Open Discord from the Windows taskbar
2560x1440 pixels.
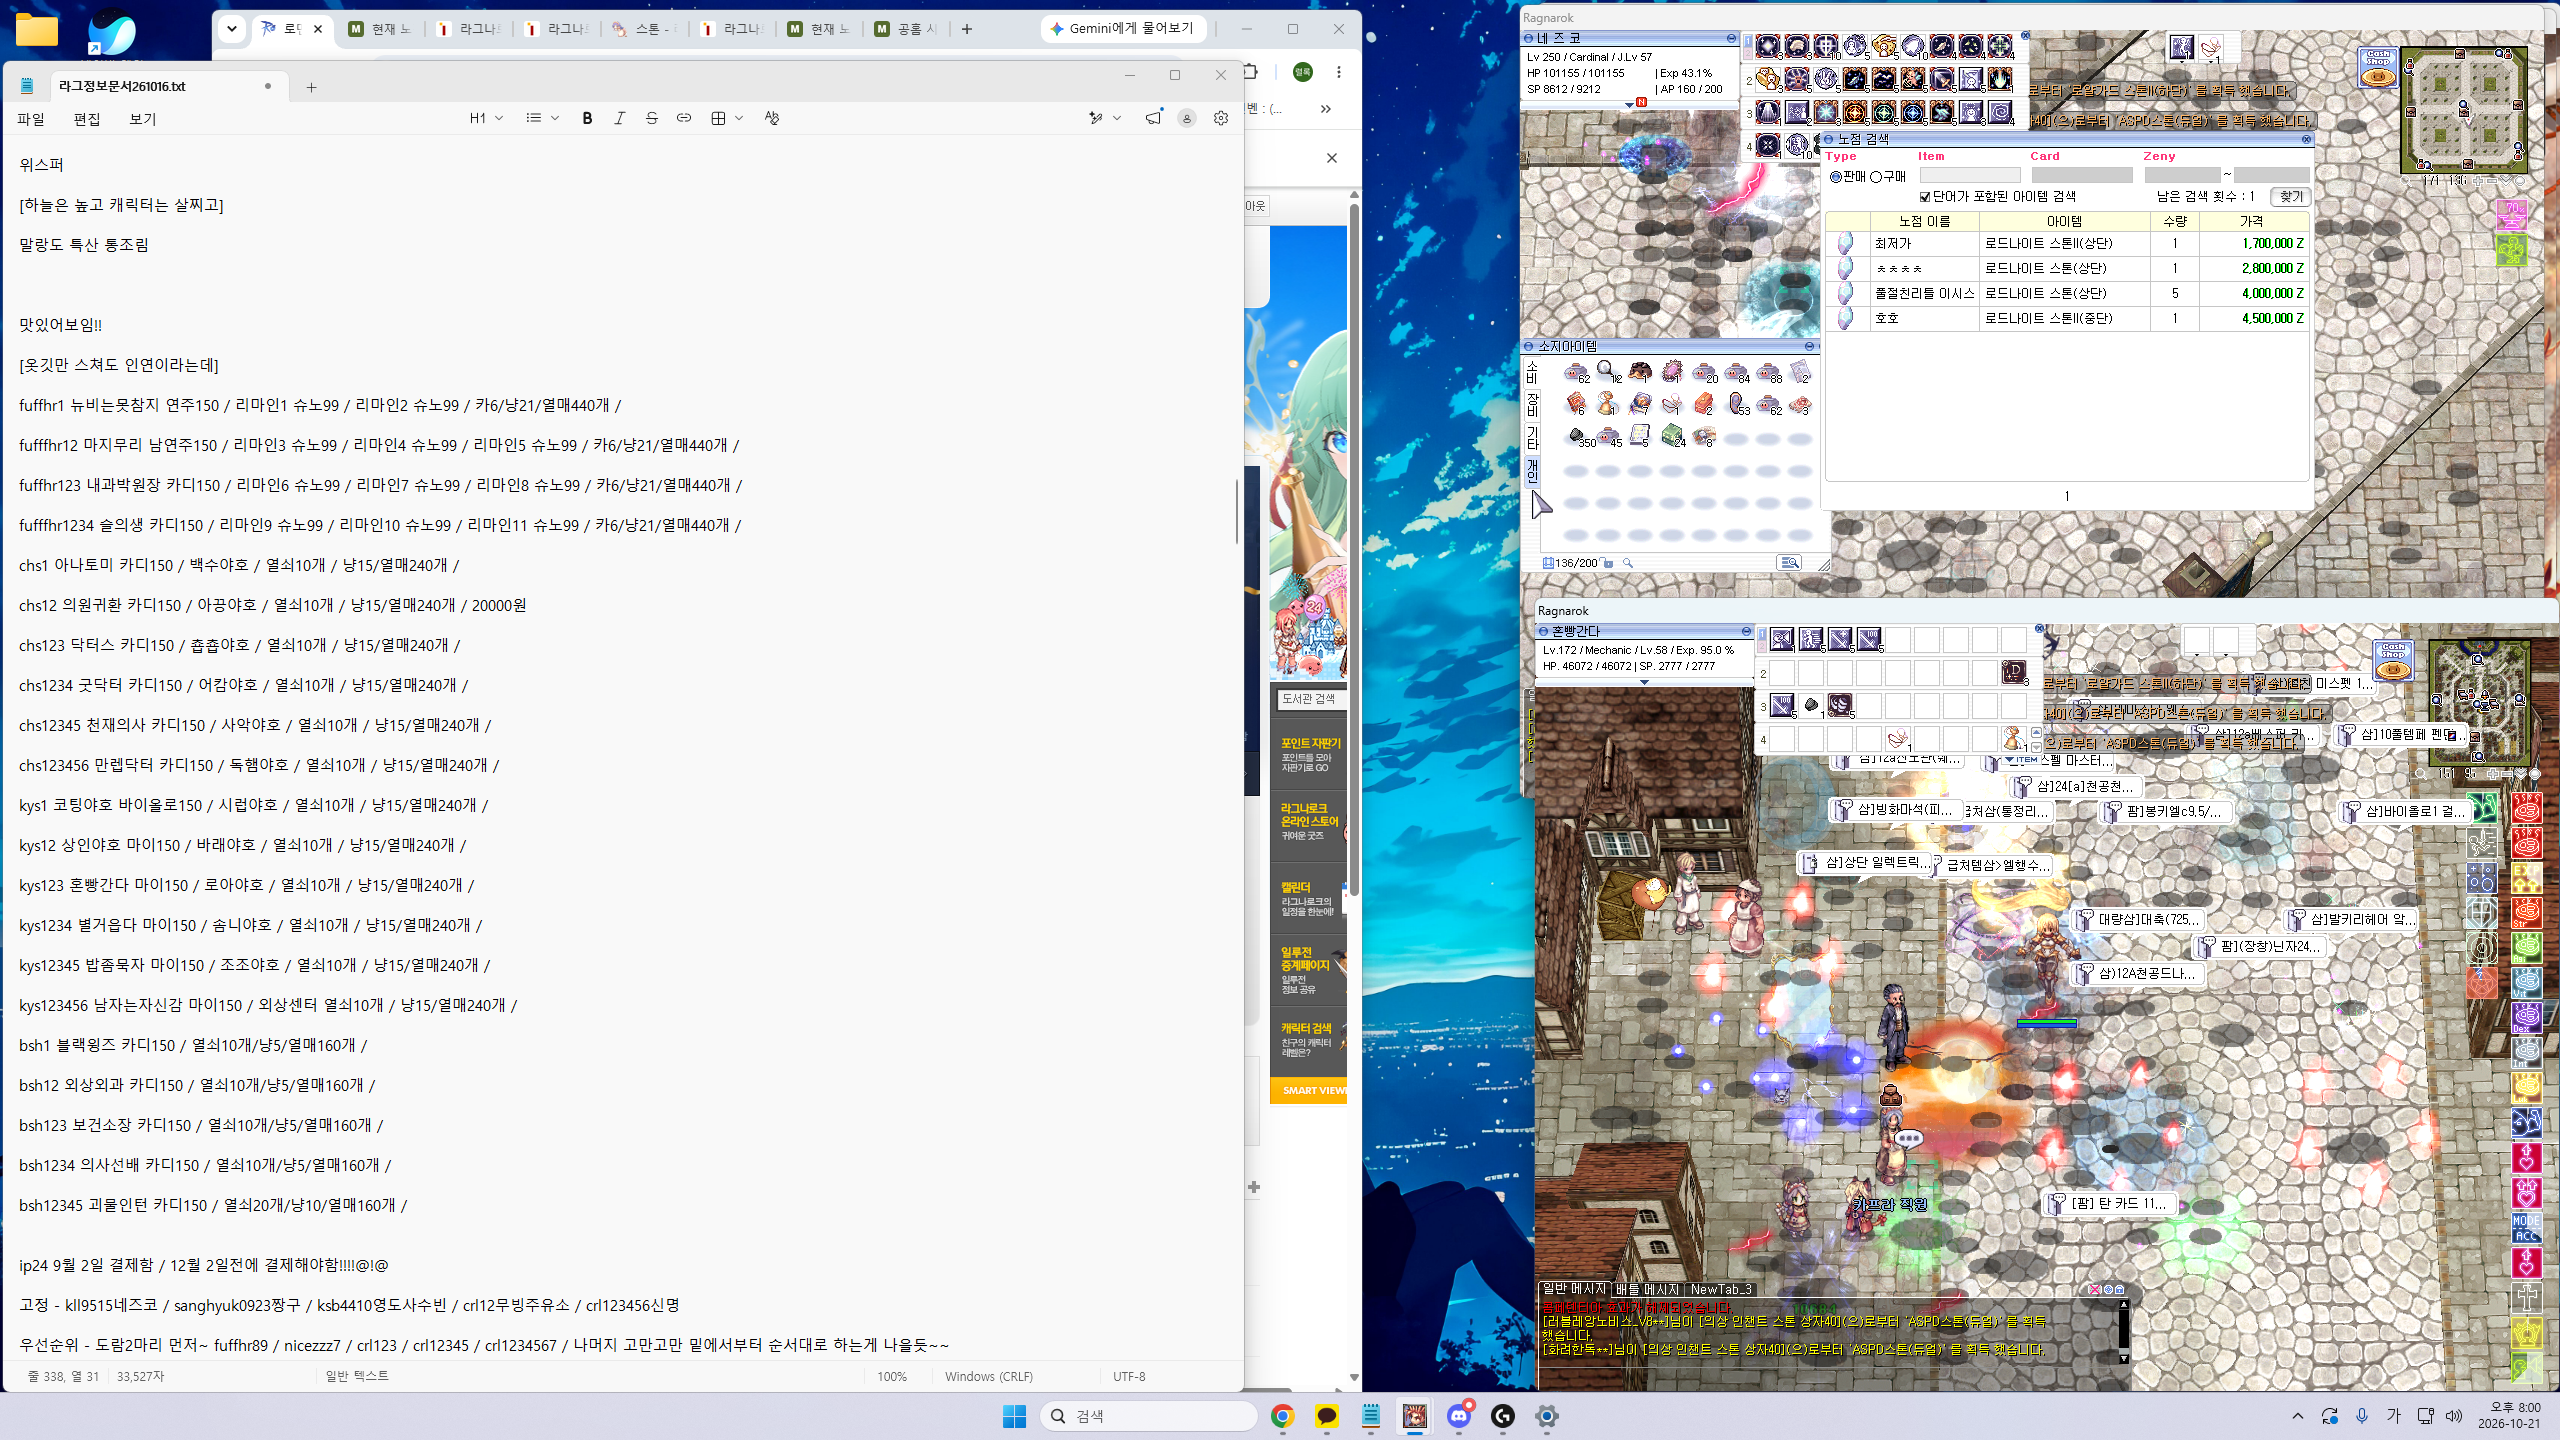click(1458, 1416)
